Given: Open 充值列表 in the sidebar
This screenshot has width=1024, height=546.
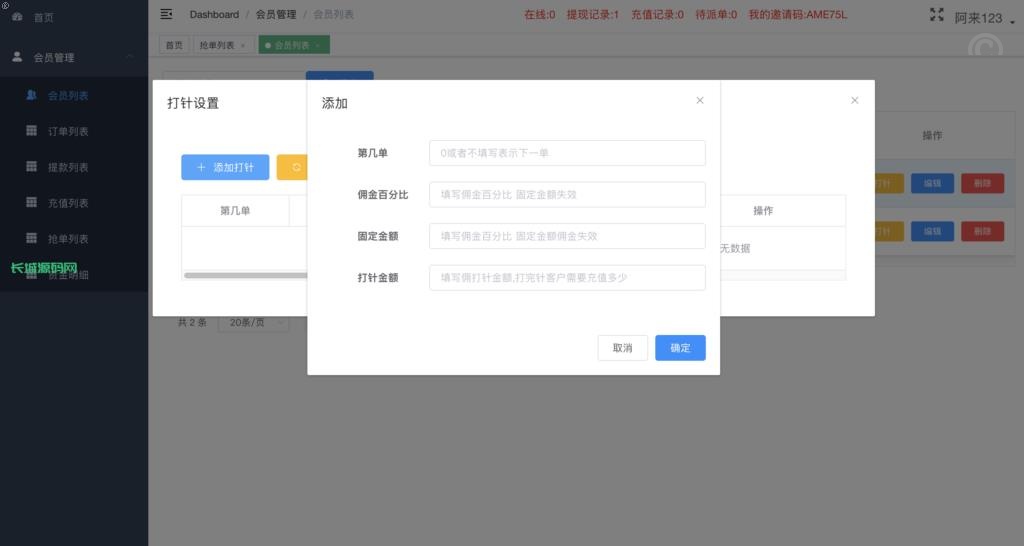Looking at the screenshot, I should point(68,203).
